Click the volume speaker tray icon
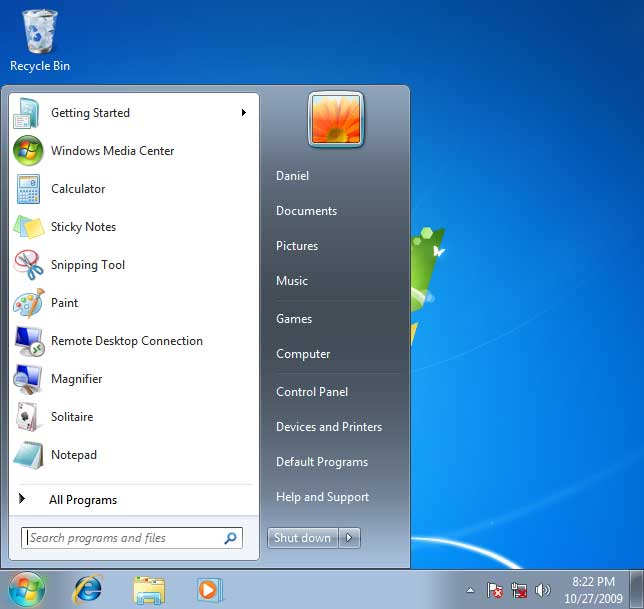The height and width of the screenshot is (609, 644). pos(543,591)
